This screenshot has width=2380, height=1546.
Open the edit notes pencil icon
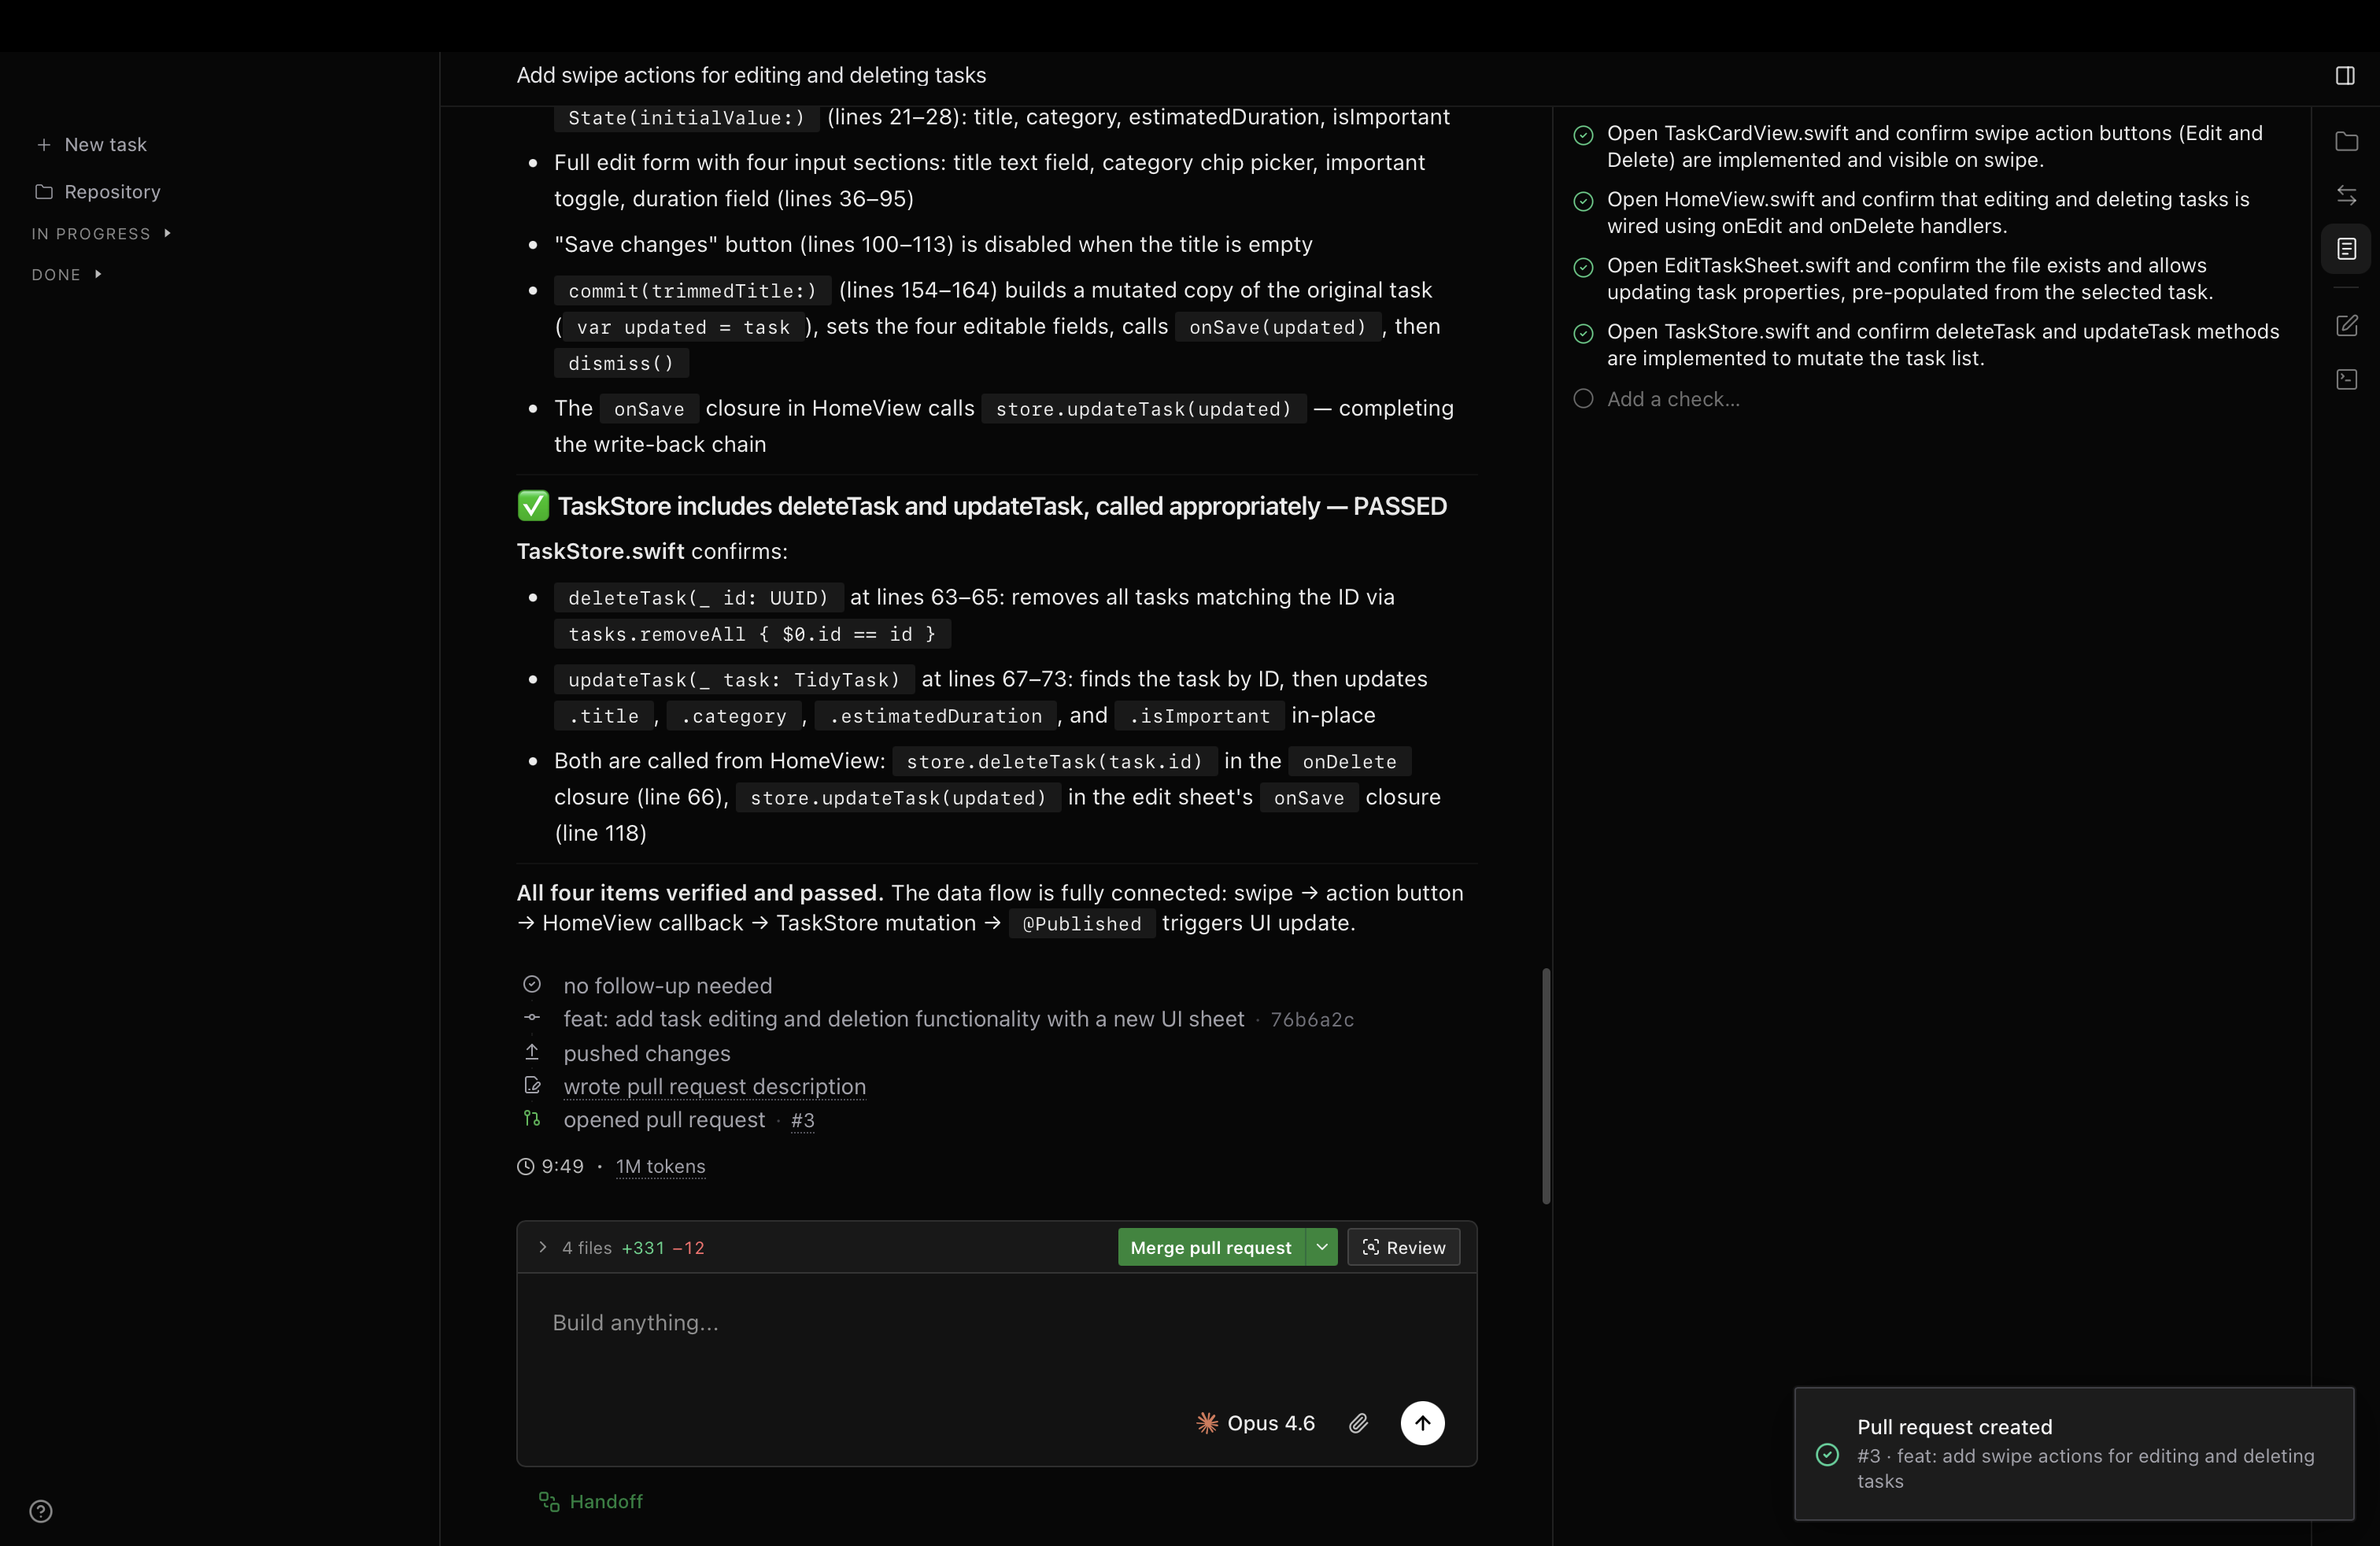(x=2346, y=326)
